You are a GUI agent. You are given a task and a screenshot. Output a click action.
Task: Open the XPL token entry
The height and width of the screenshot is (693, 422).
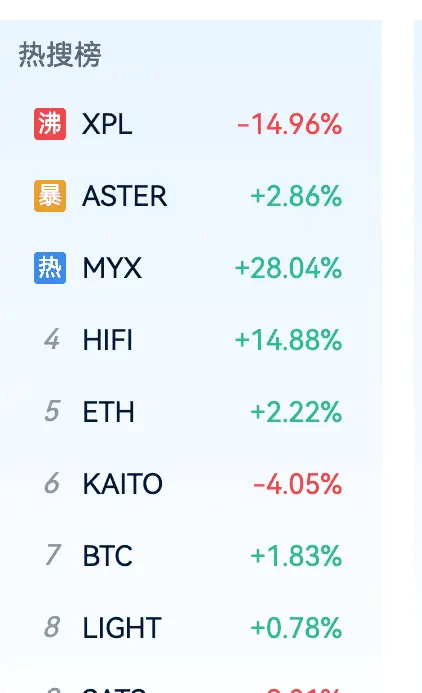coord(188,124)
